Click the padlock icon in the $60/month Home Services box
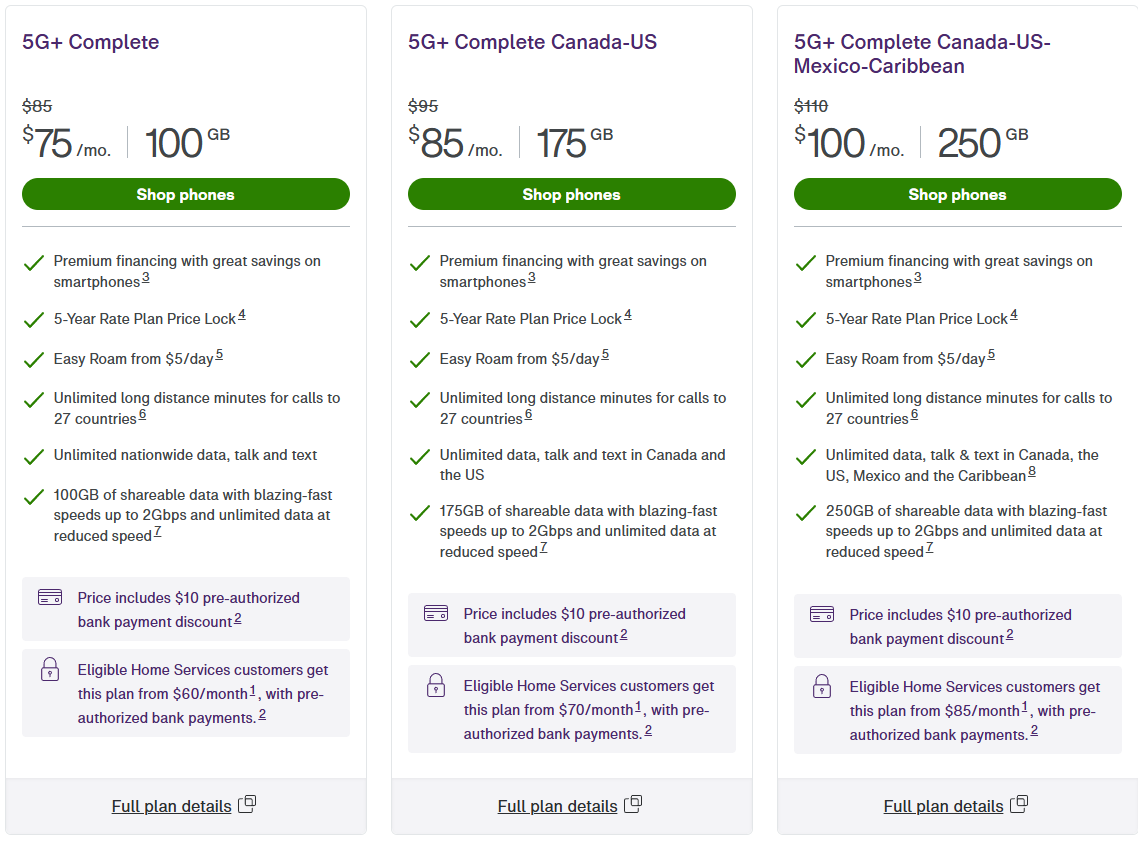Image resolution: width=1142 pixels, height=841 pixels. (x=50, y=668)
